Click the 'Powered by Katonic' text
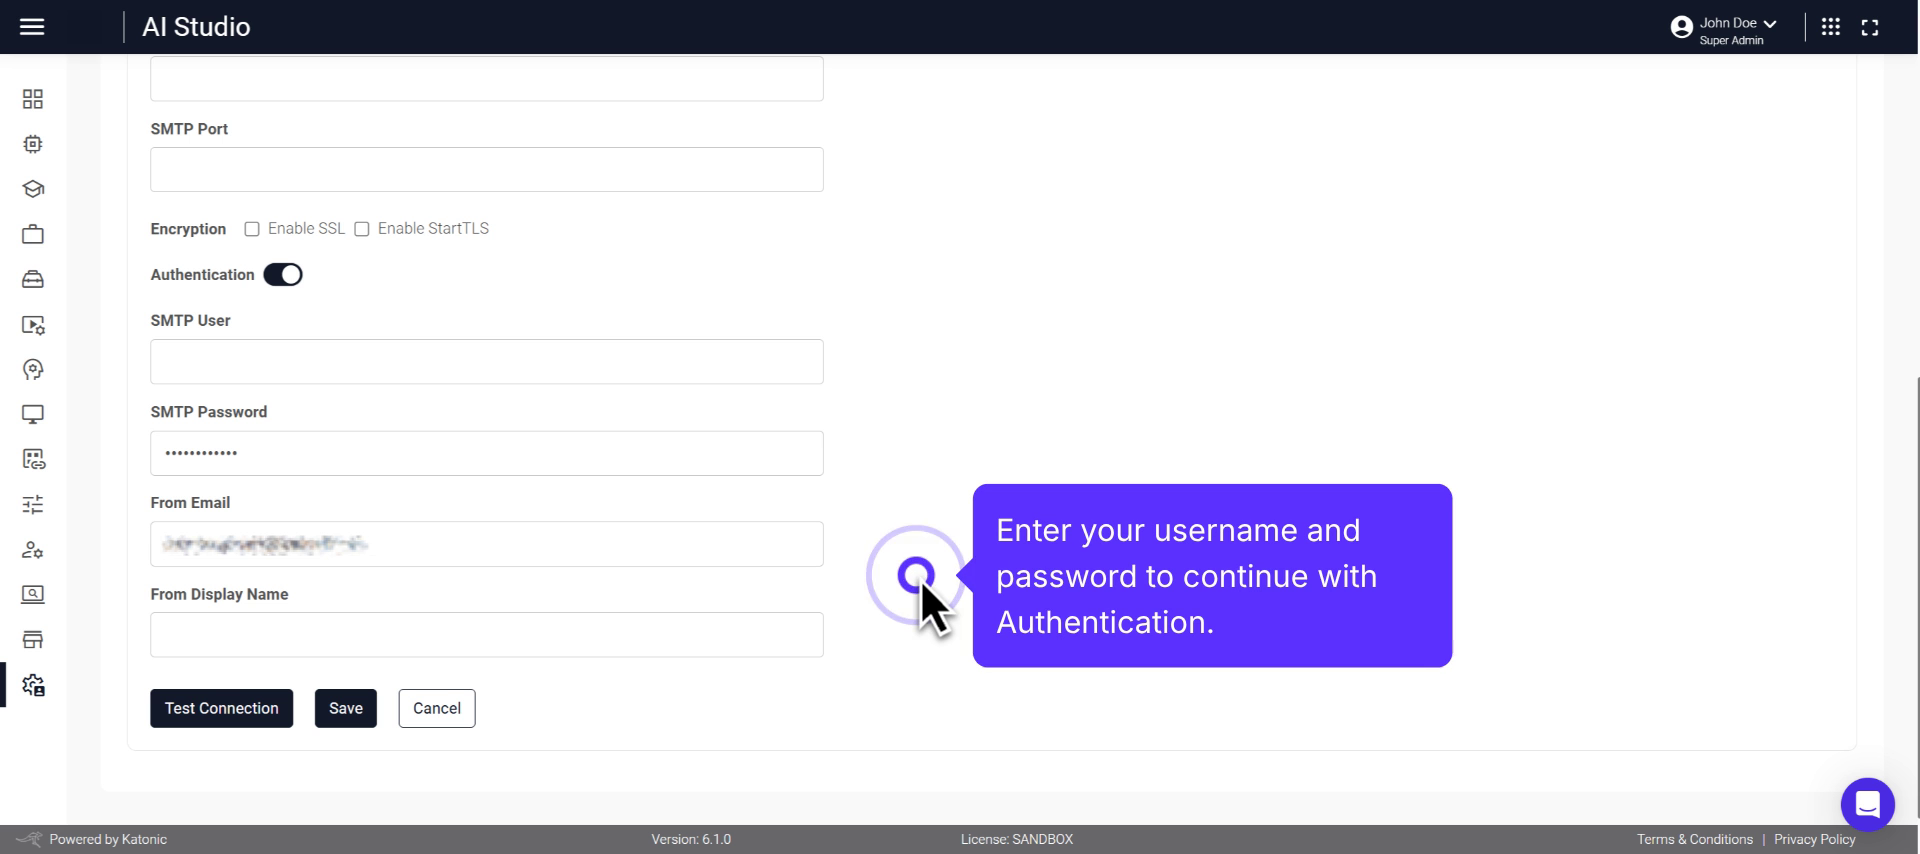The image size is (1920, 854). [x=108, y=839]
